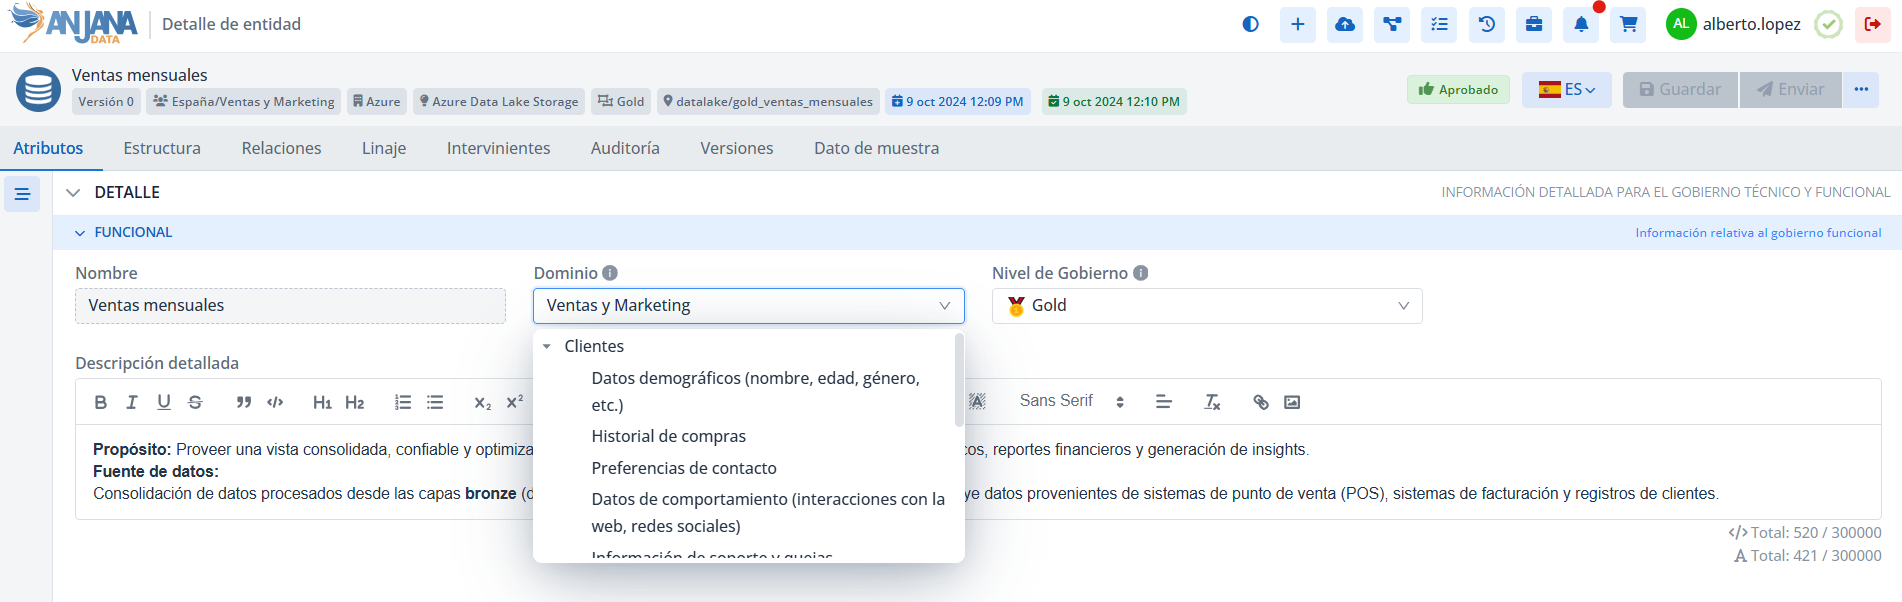The height and width of the screenshot is (602, 1902).
Task: Open the Auditoría tab
Action: click(625, 148)
